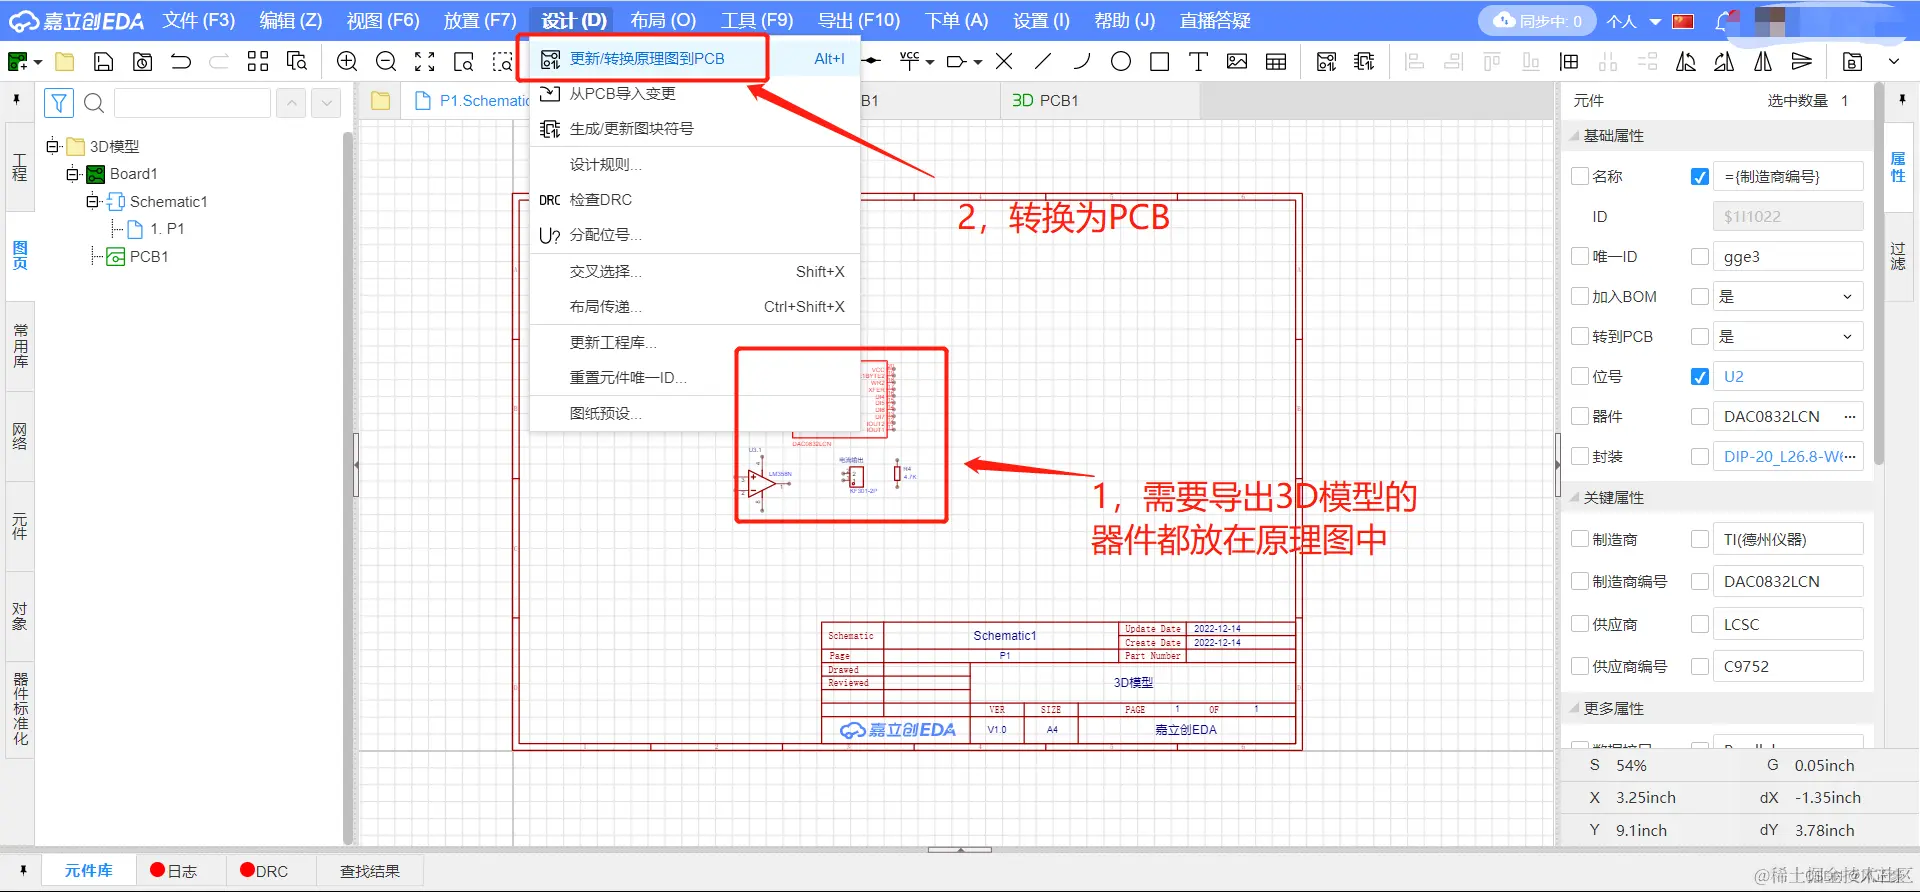Click the Fit to screen icon

(x=425, y=62)
